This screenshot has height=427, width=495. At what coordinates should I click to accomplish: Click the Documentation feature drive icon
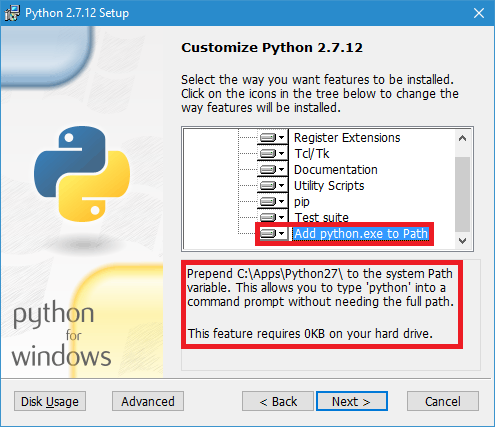click(x=268, y=169)
